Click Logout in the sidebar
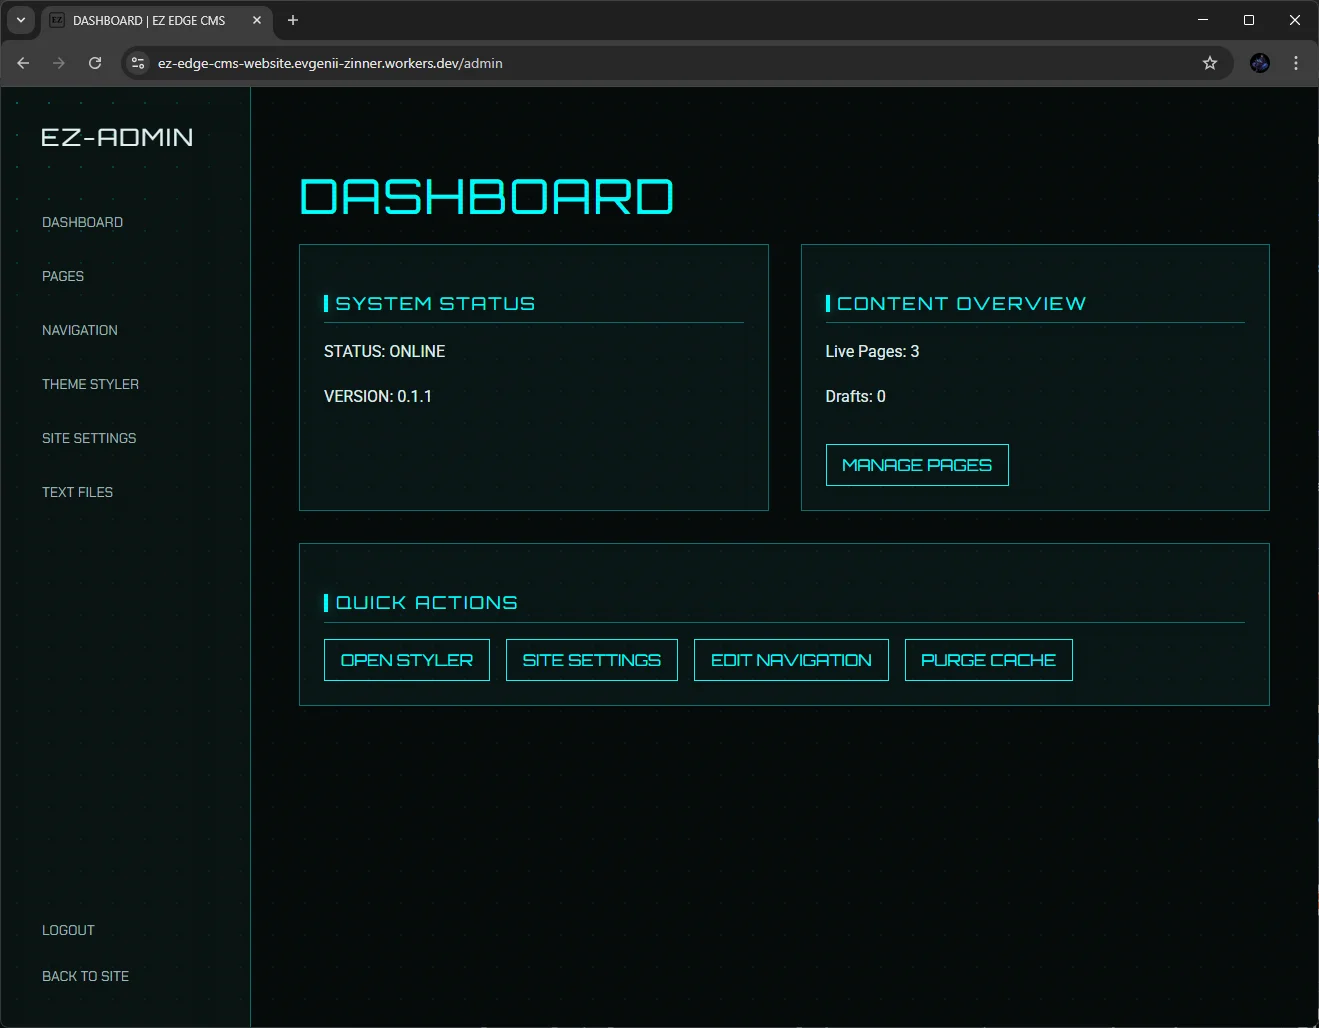The image size is (1319, 1028). [x=68, y=930]
